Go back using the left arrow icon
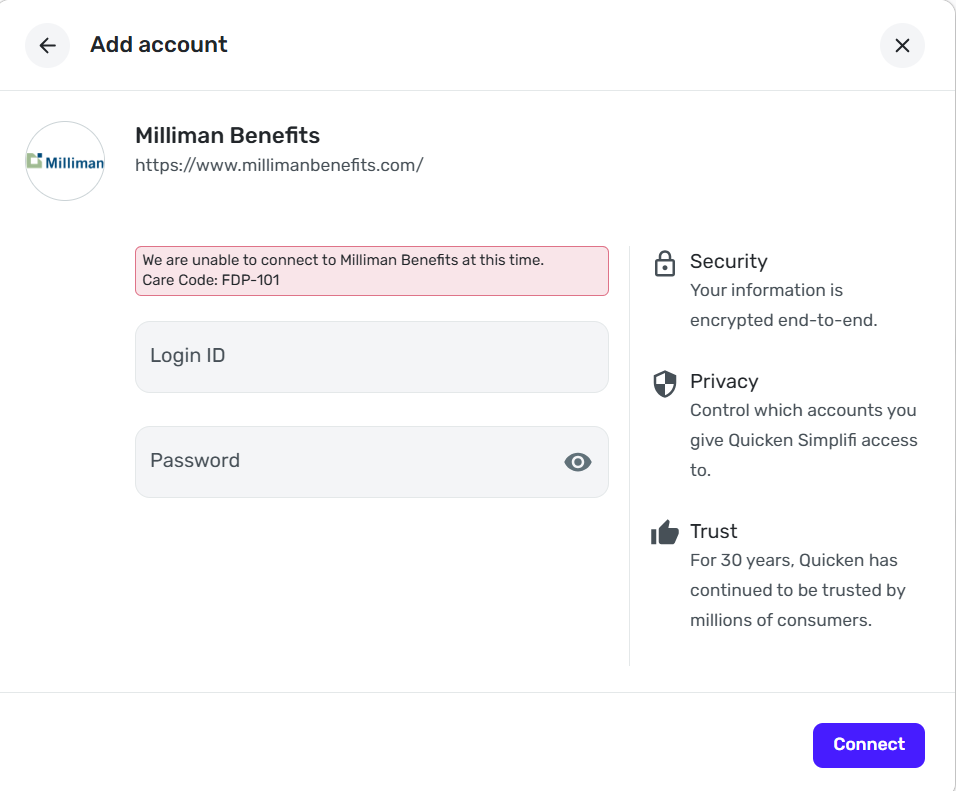 click(x=47, y=45)
